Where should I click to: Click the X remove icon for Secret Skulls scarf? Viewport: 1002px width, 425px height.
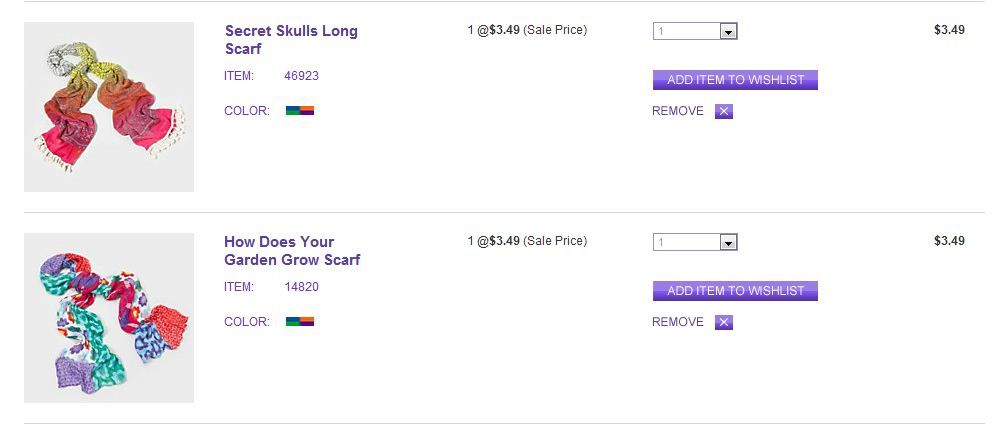point(724,111)
